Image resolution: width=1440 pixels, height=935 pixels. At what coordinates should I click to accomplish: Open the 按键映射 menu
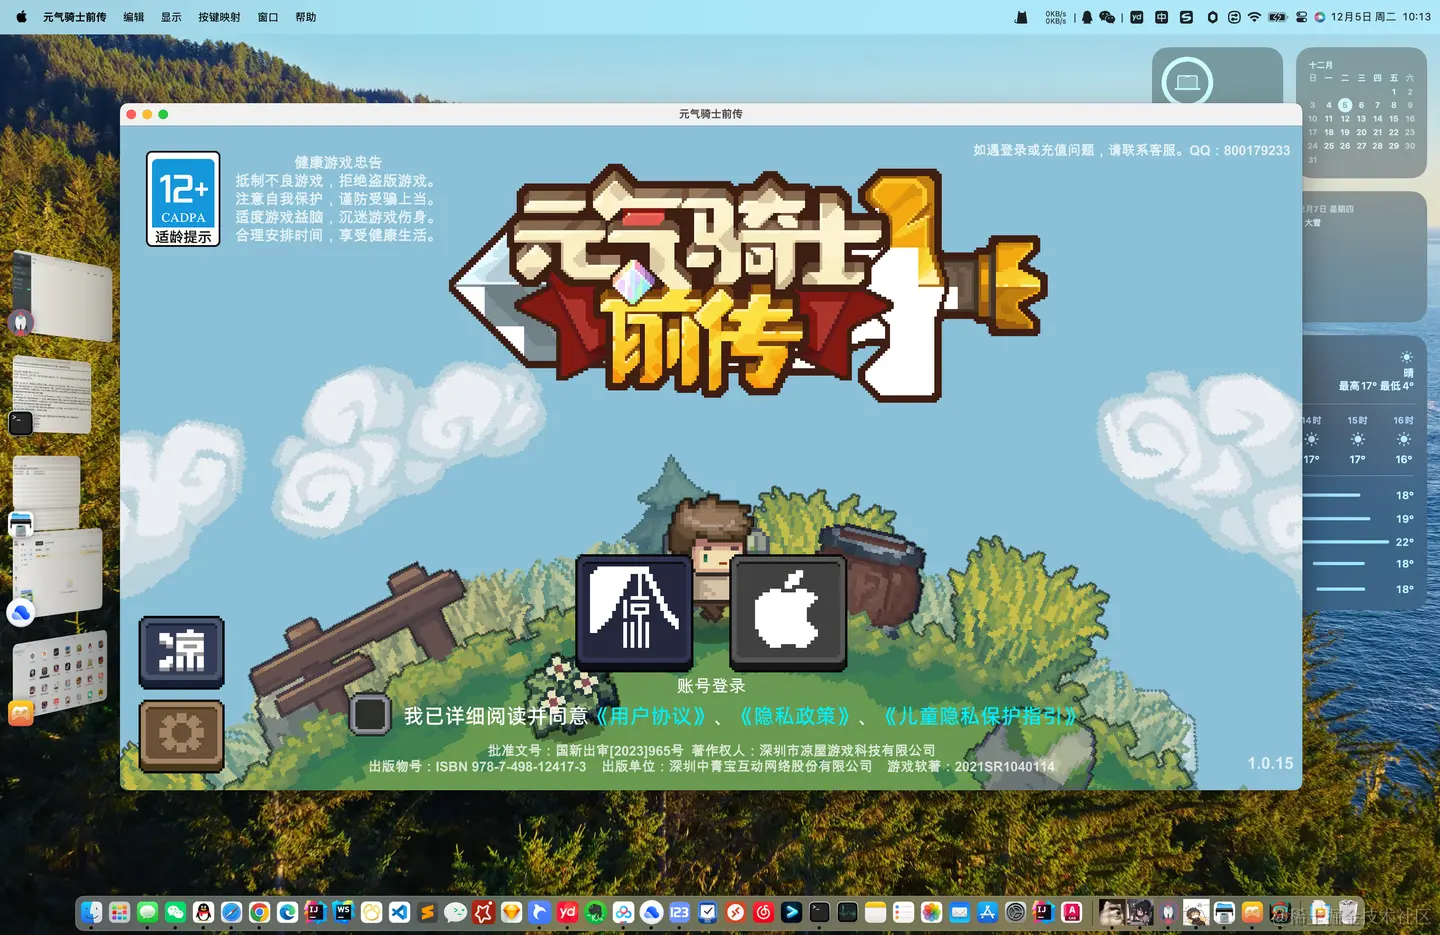point(219,17)
